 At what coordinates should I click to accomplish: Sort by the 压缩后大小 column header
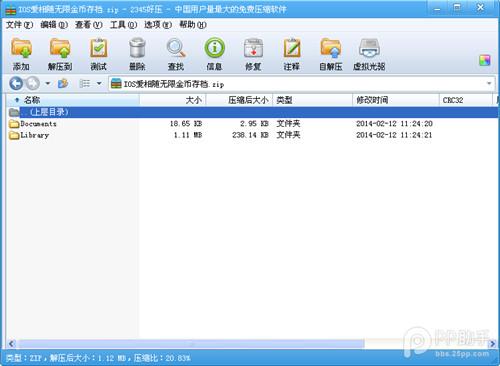(239, 100)
